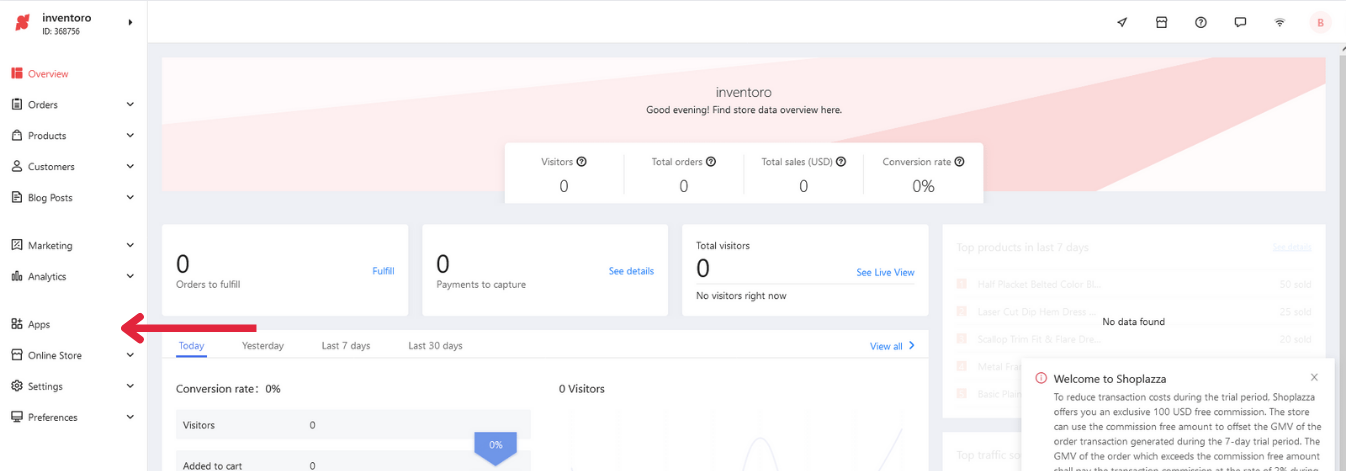The height and width of the screenshot is (471, 1346).
Task: Open the chat message icon
Action: click(x=1240, y=22)
